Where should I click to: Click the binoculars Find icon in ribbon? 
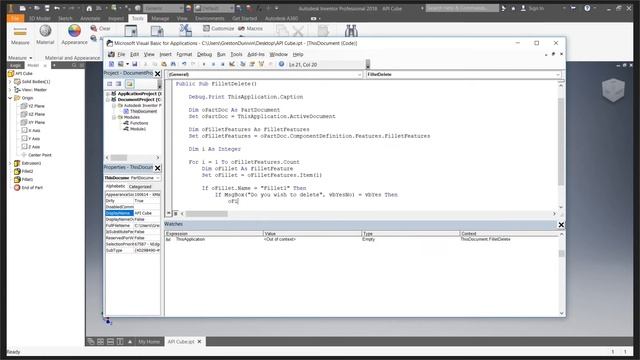tap(351, 31)
